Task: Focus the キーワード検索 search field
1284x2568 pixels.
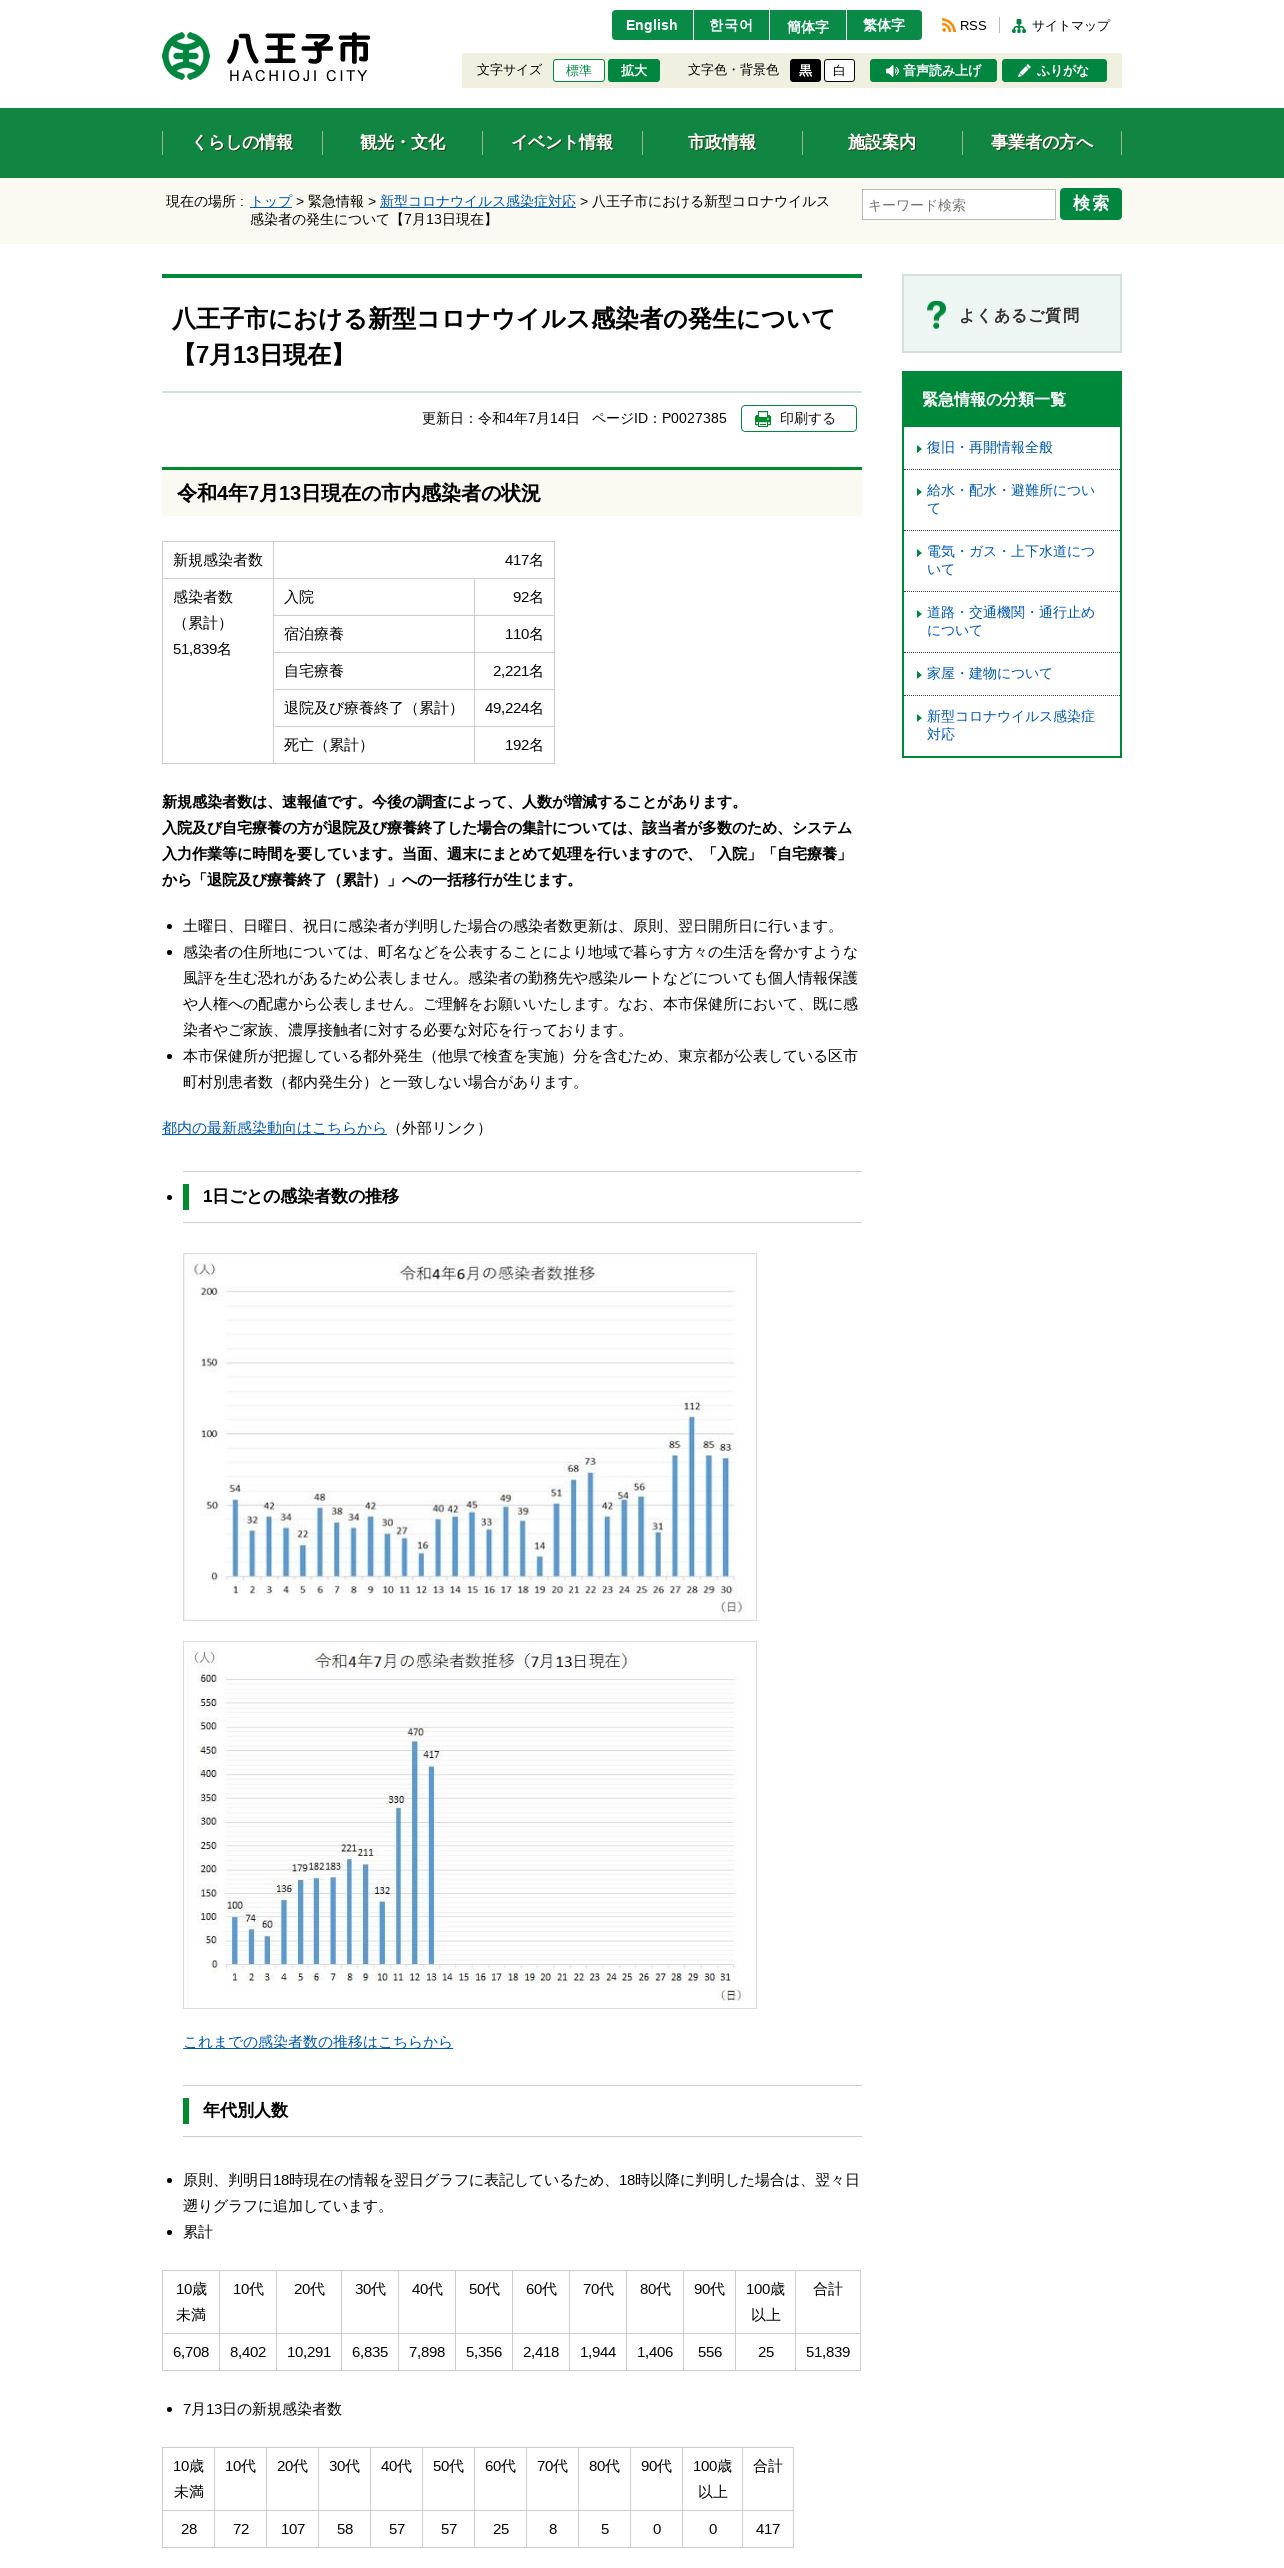Action: click(958, 204)
